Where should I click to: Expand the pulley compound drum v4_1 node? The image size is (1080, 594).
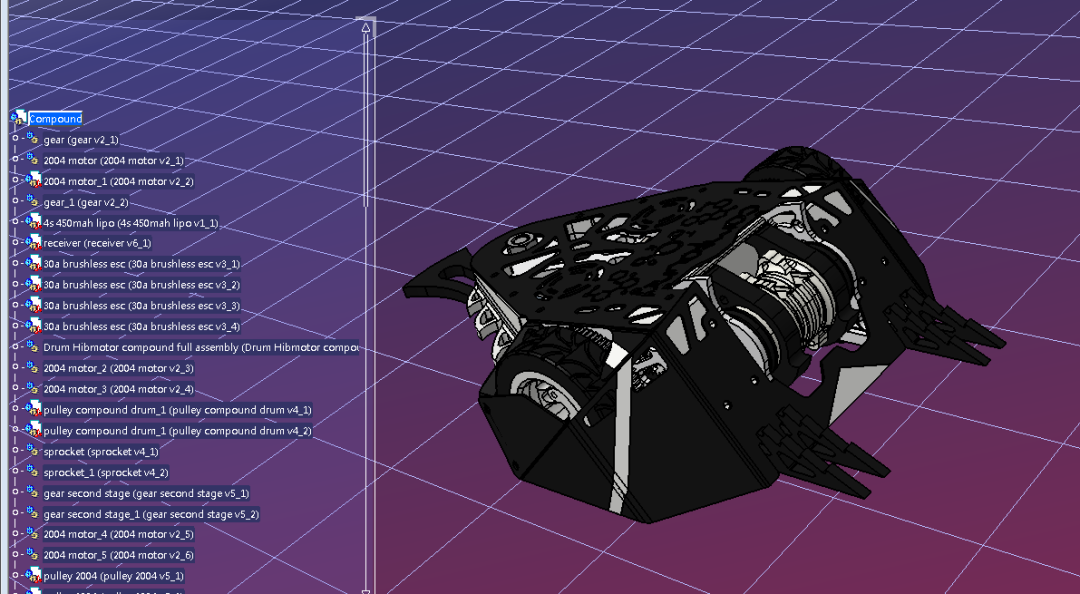tap(15, 409)
